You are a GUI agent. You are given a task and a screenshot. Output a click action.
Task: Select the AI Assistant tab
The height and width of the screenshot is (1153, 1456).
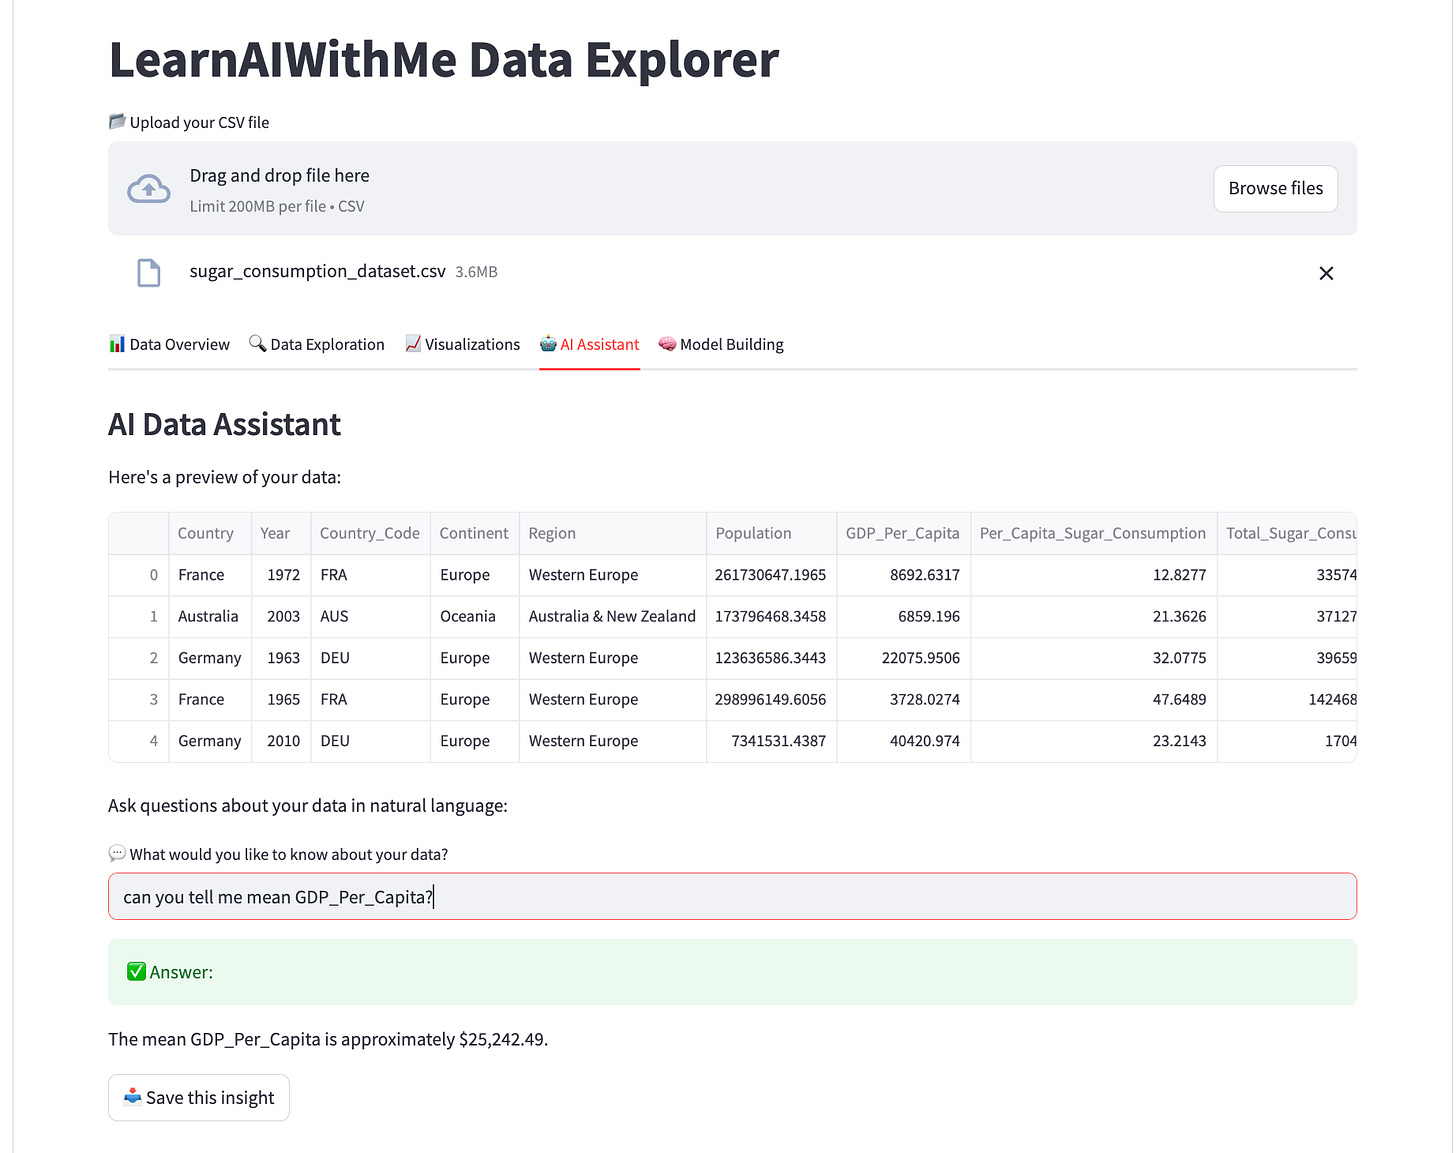click(589, 344)
